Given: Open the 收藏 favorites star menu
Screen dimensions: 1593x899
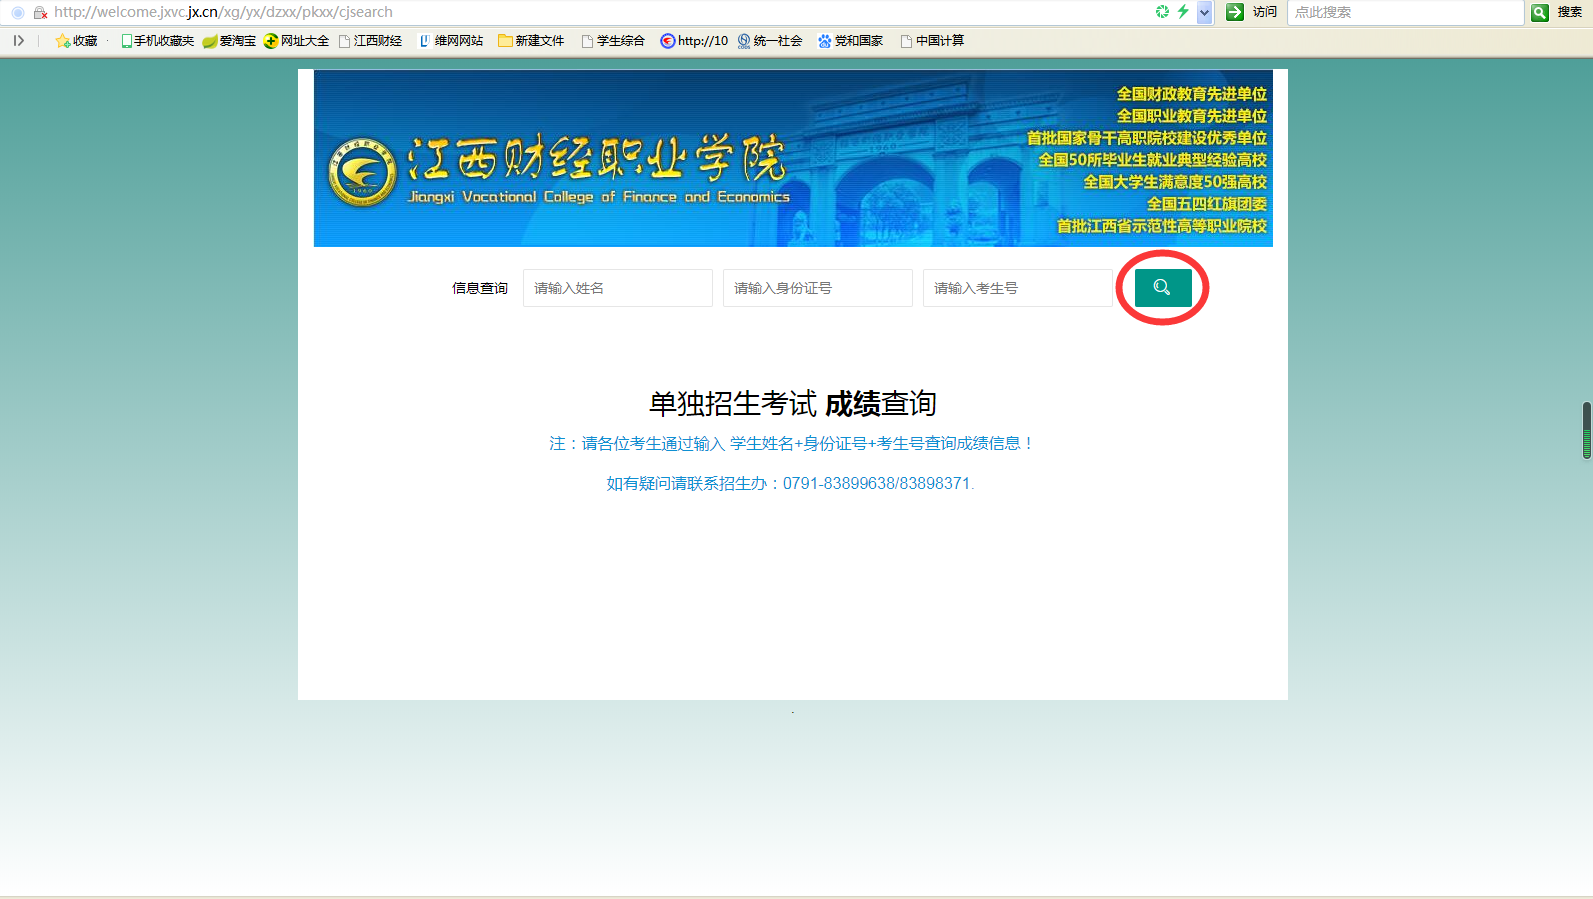Looking at the screenshot, I should (77, 41).
